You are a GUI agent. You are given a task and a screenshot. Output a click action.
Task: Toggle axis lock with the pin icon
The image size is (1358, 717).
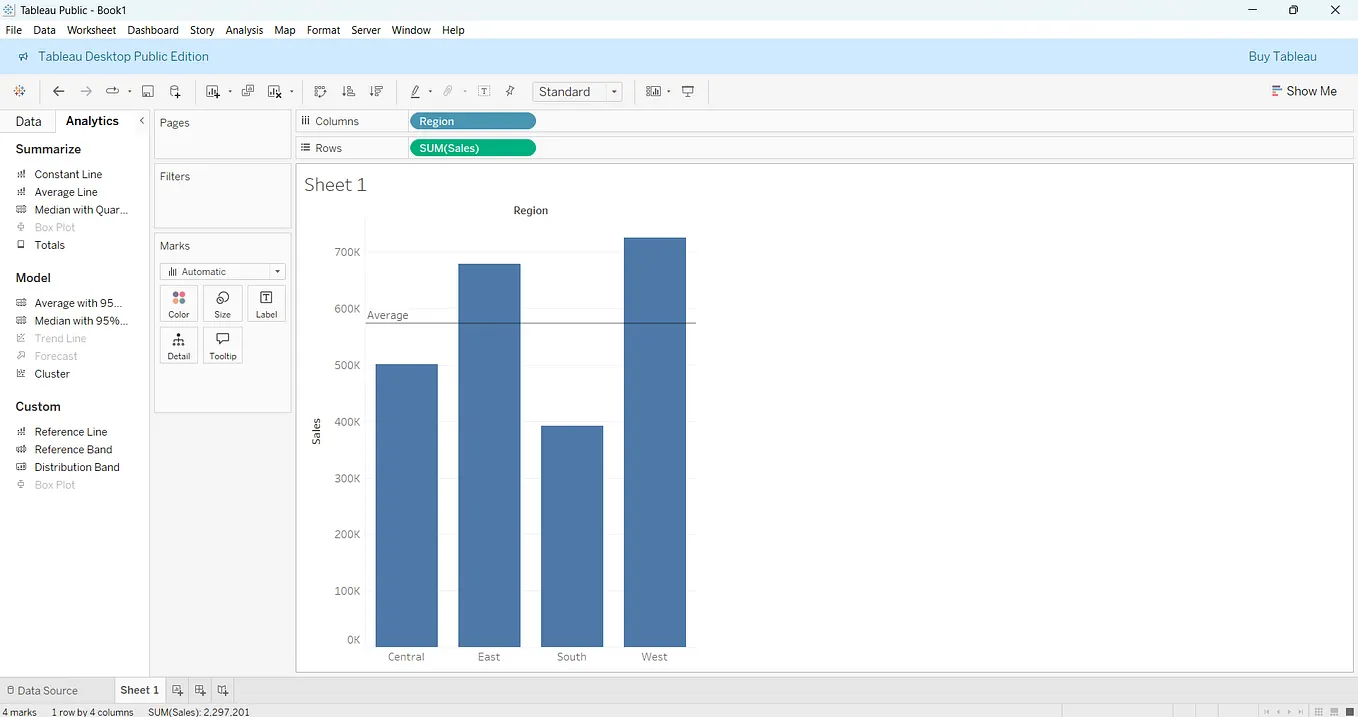coord(510,91)
